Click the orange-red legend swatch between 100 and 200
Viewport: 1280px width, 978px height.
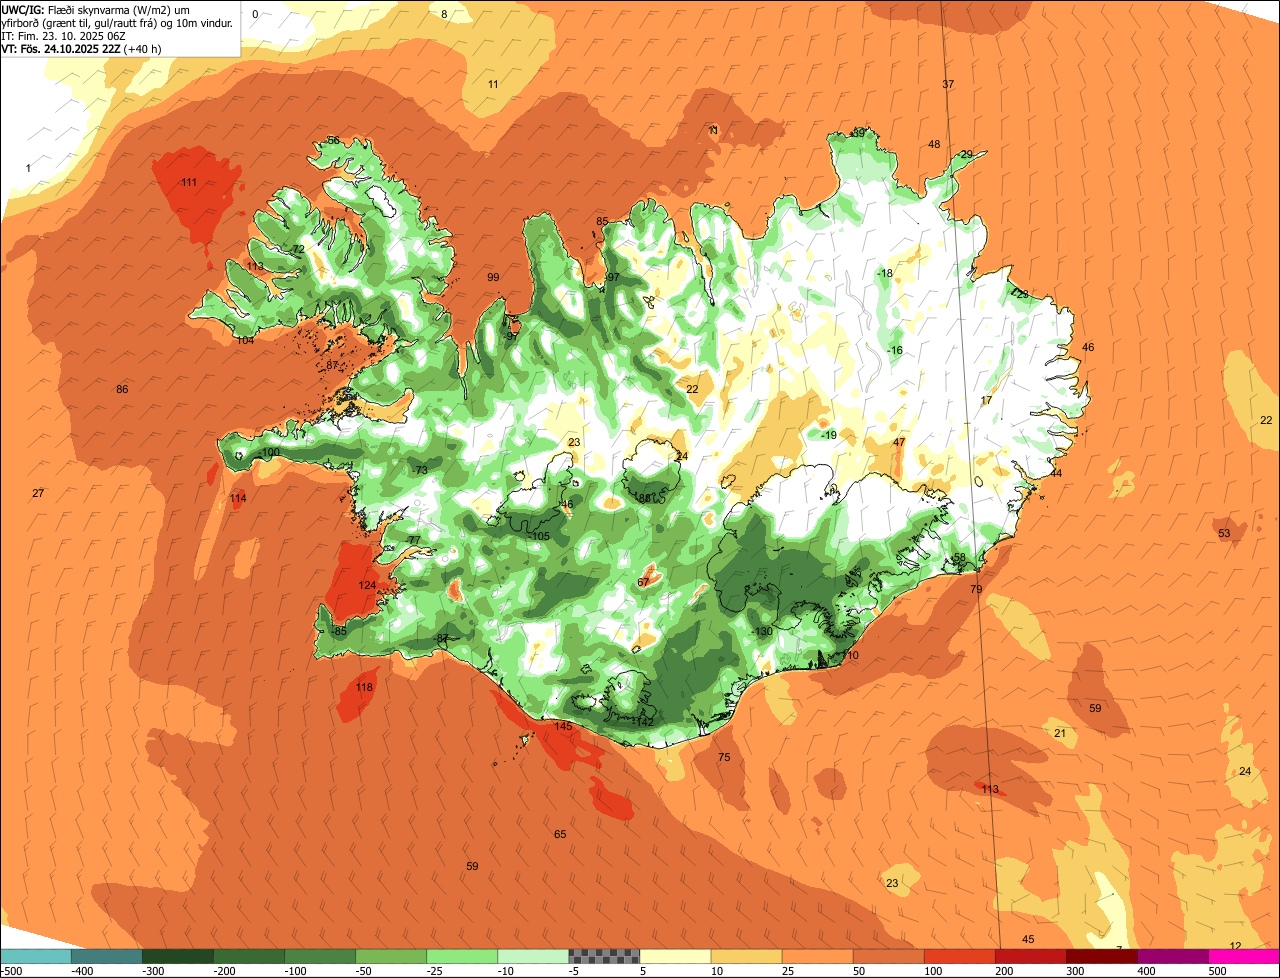click(960, 956)
